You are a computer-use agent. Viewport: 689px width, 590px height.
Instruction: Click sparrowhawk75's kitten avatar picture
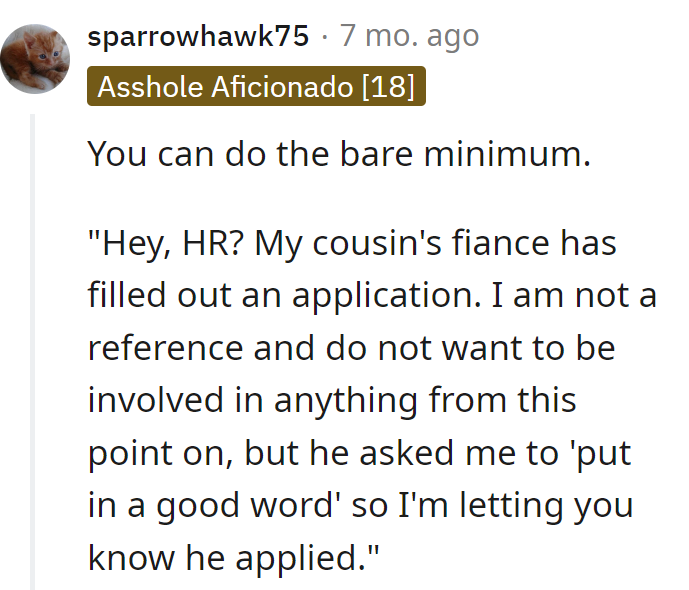tap(36, 57)
